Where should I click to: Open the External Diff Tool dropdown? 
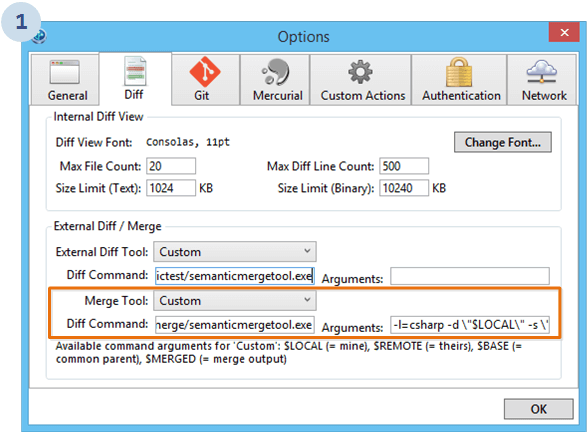pos(235,252)
